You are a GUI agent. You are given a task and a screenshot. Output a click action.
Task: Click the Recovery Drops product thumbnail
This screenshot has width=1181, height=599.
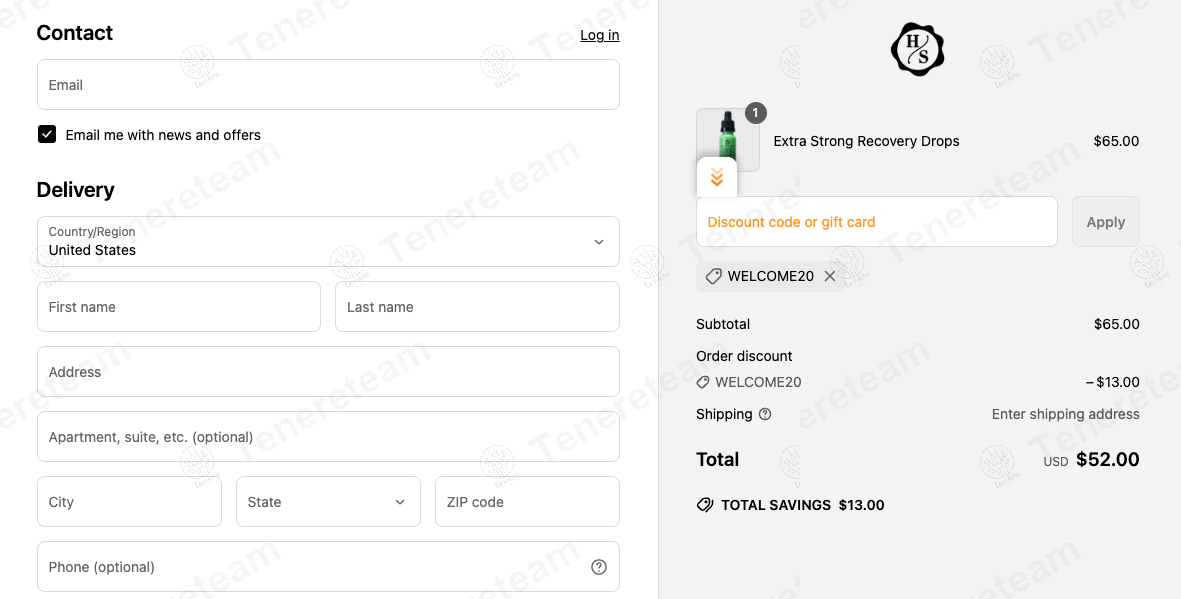click(728, 140)
